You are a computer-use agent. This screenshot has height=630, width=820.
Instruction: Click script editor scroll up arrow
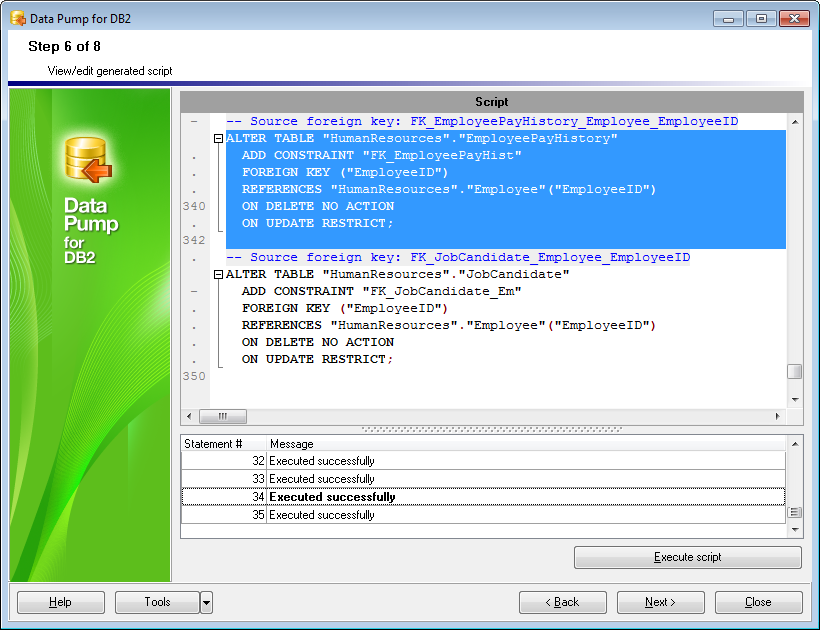point(795,122)
